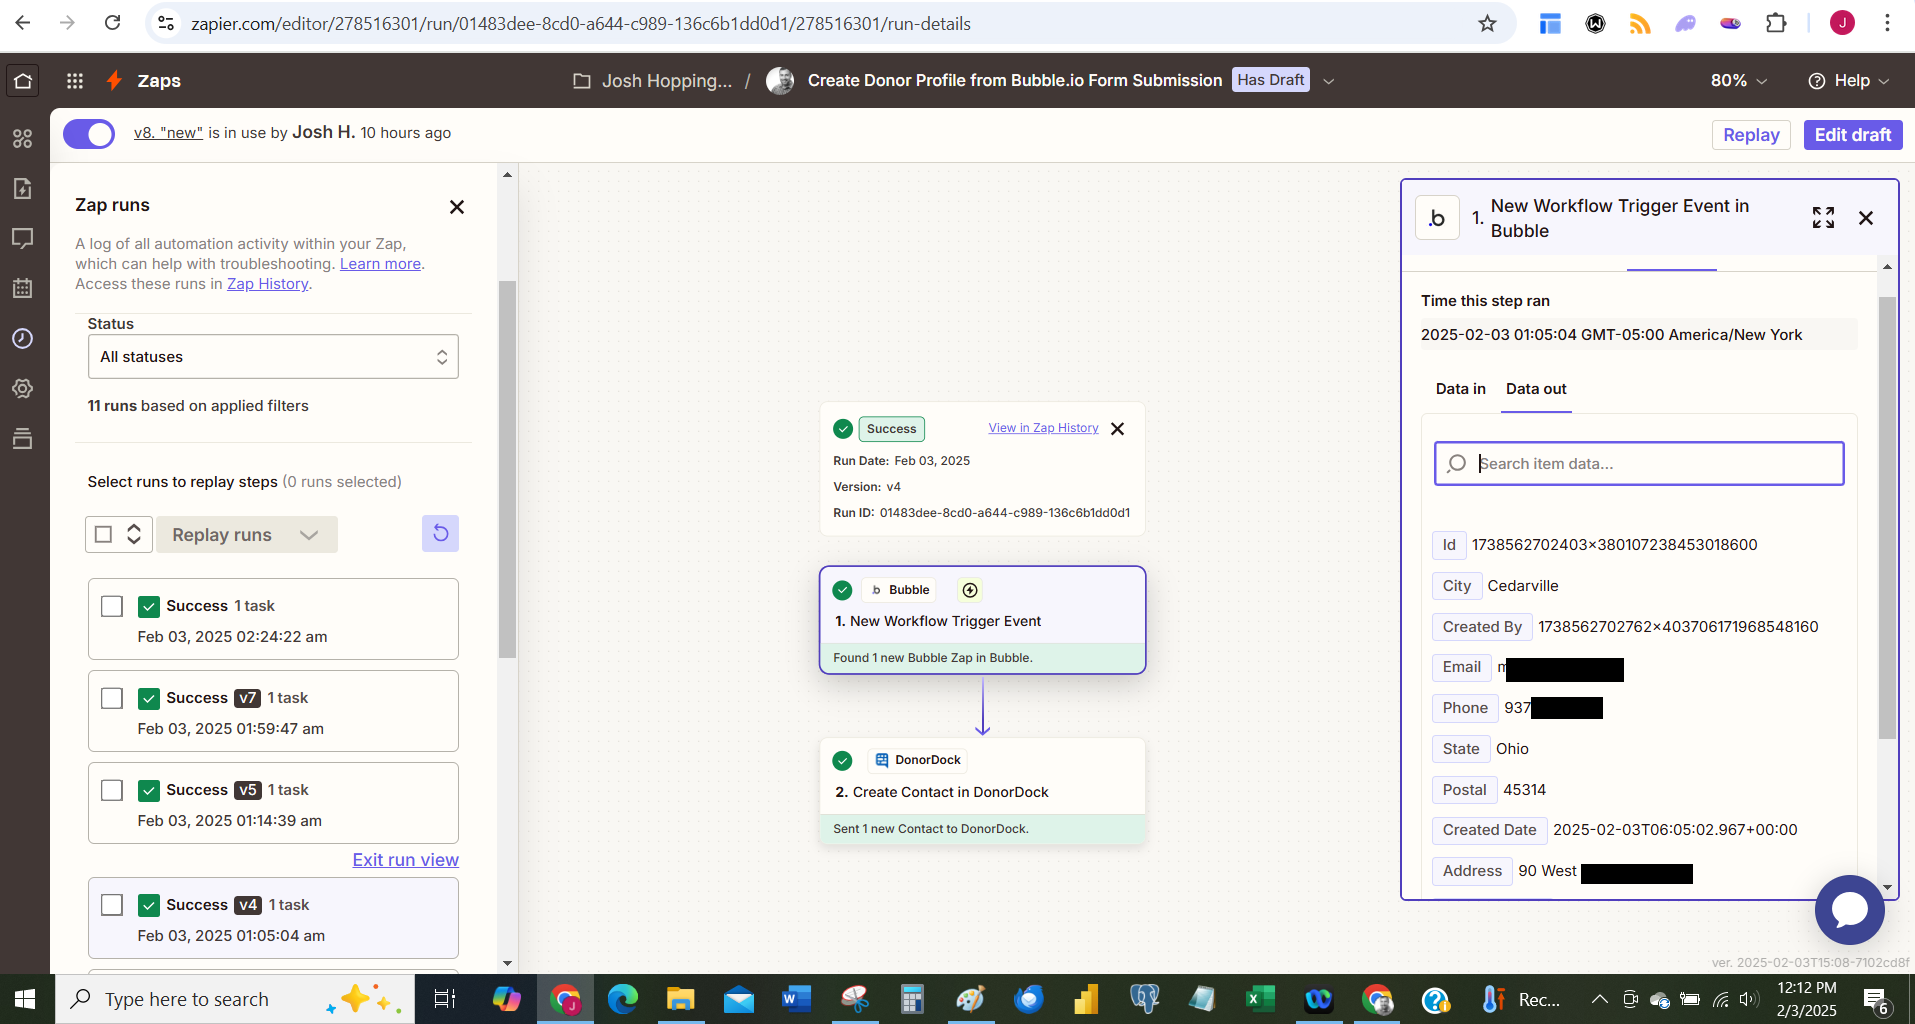Open the select-all stepper arrows
1915x1024 pixels.
pos(134,534)
